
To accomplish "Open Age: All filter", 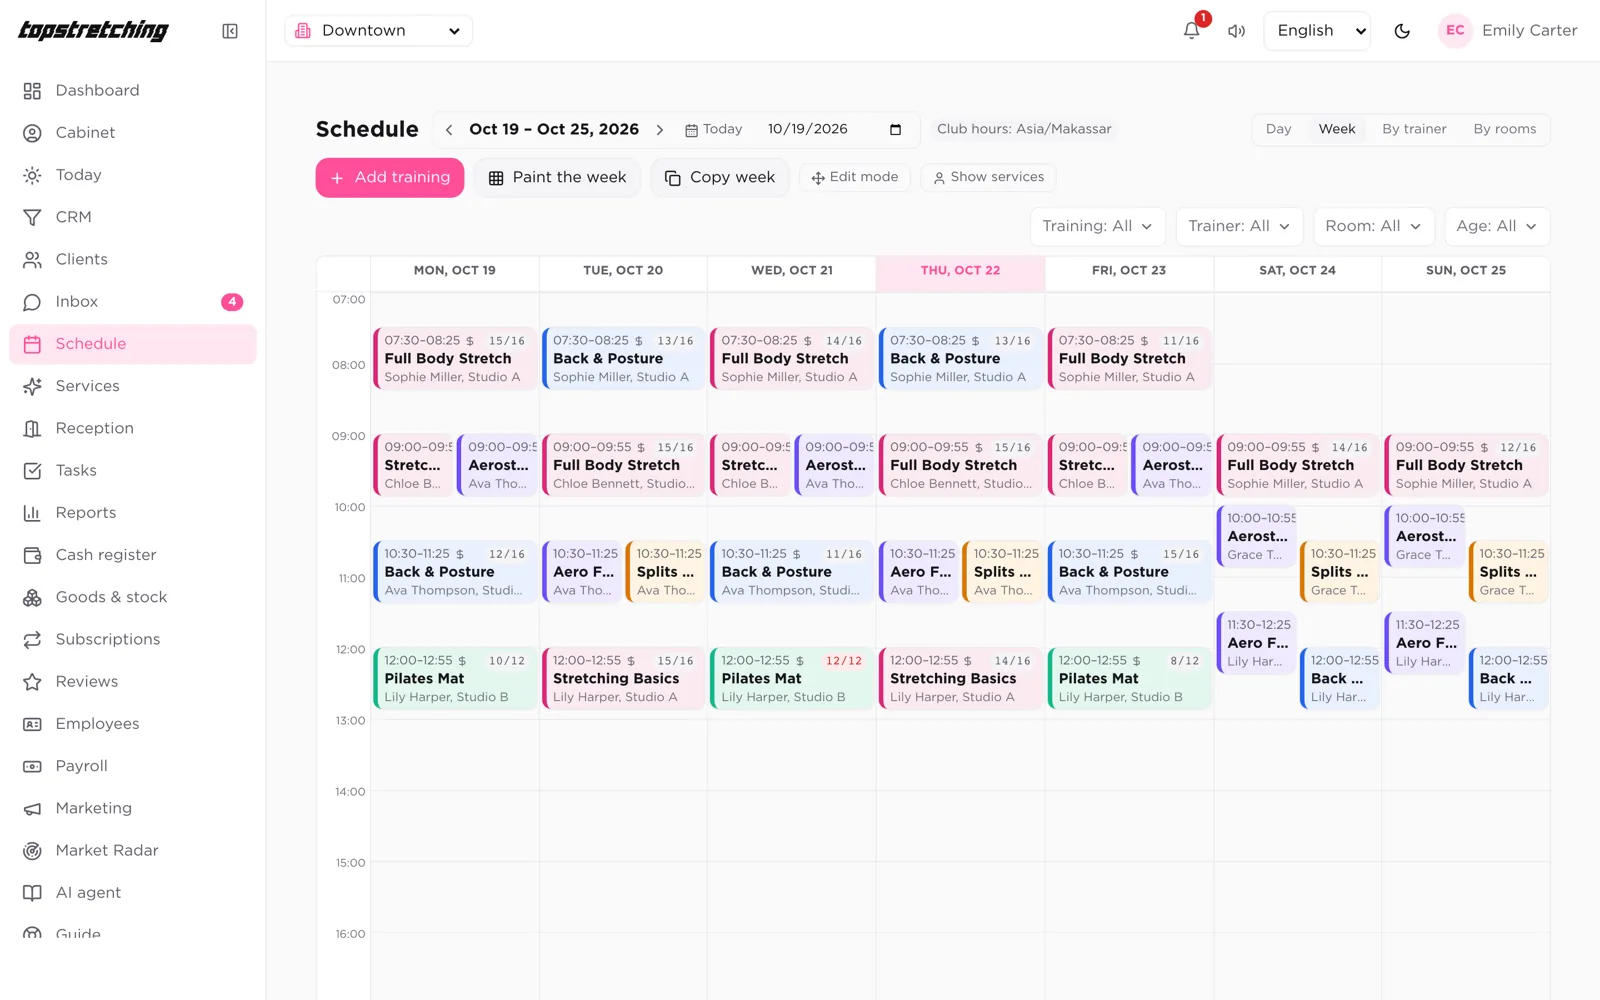I will click(1497, 226).
